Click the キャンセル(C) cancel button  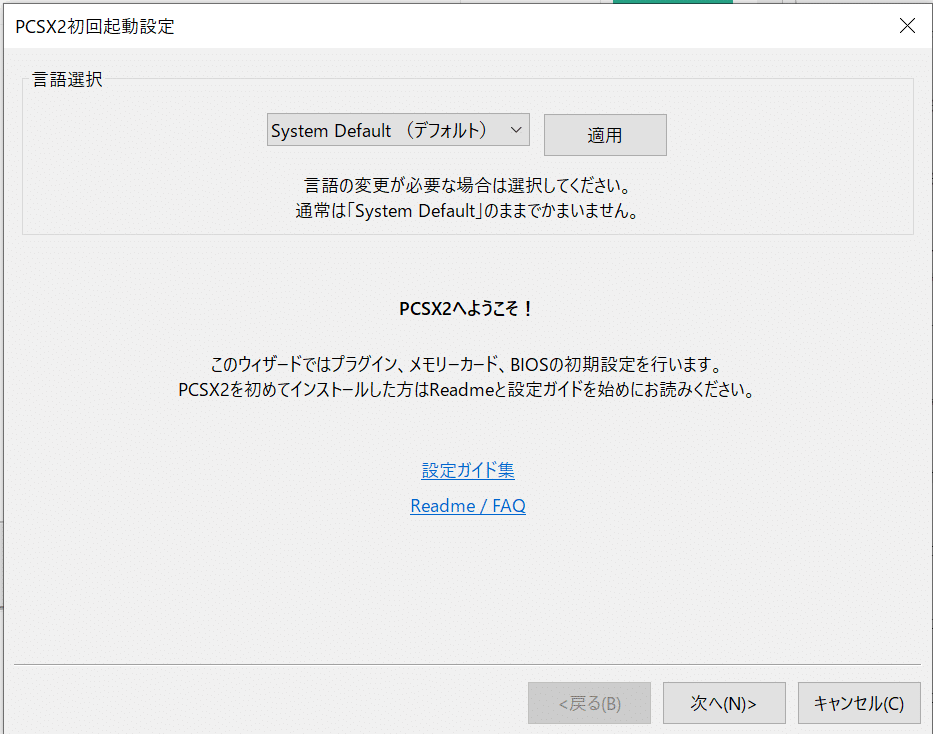pyautogui.click(x=859, y=703)
